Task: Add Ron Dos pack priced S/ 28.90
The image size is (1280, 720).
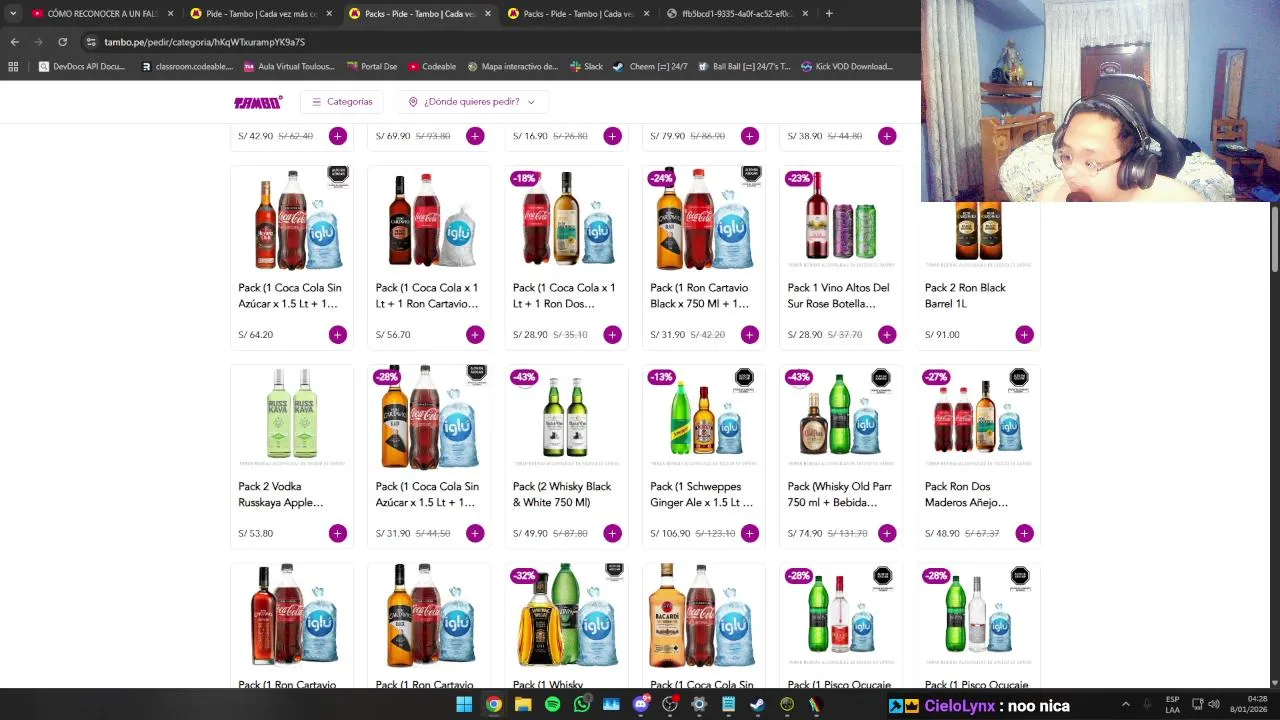Action: 612,335
